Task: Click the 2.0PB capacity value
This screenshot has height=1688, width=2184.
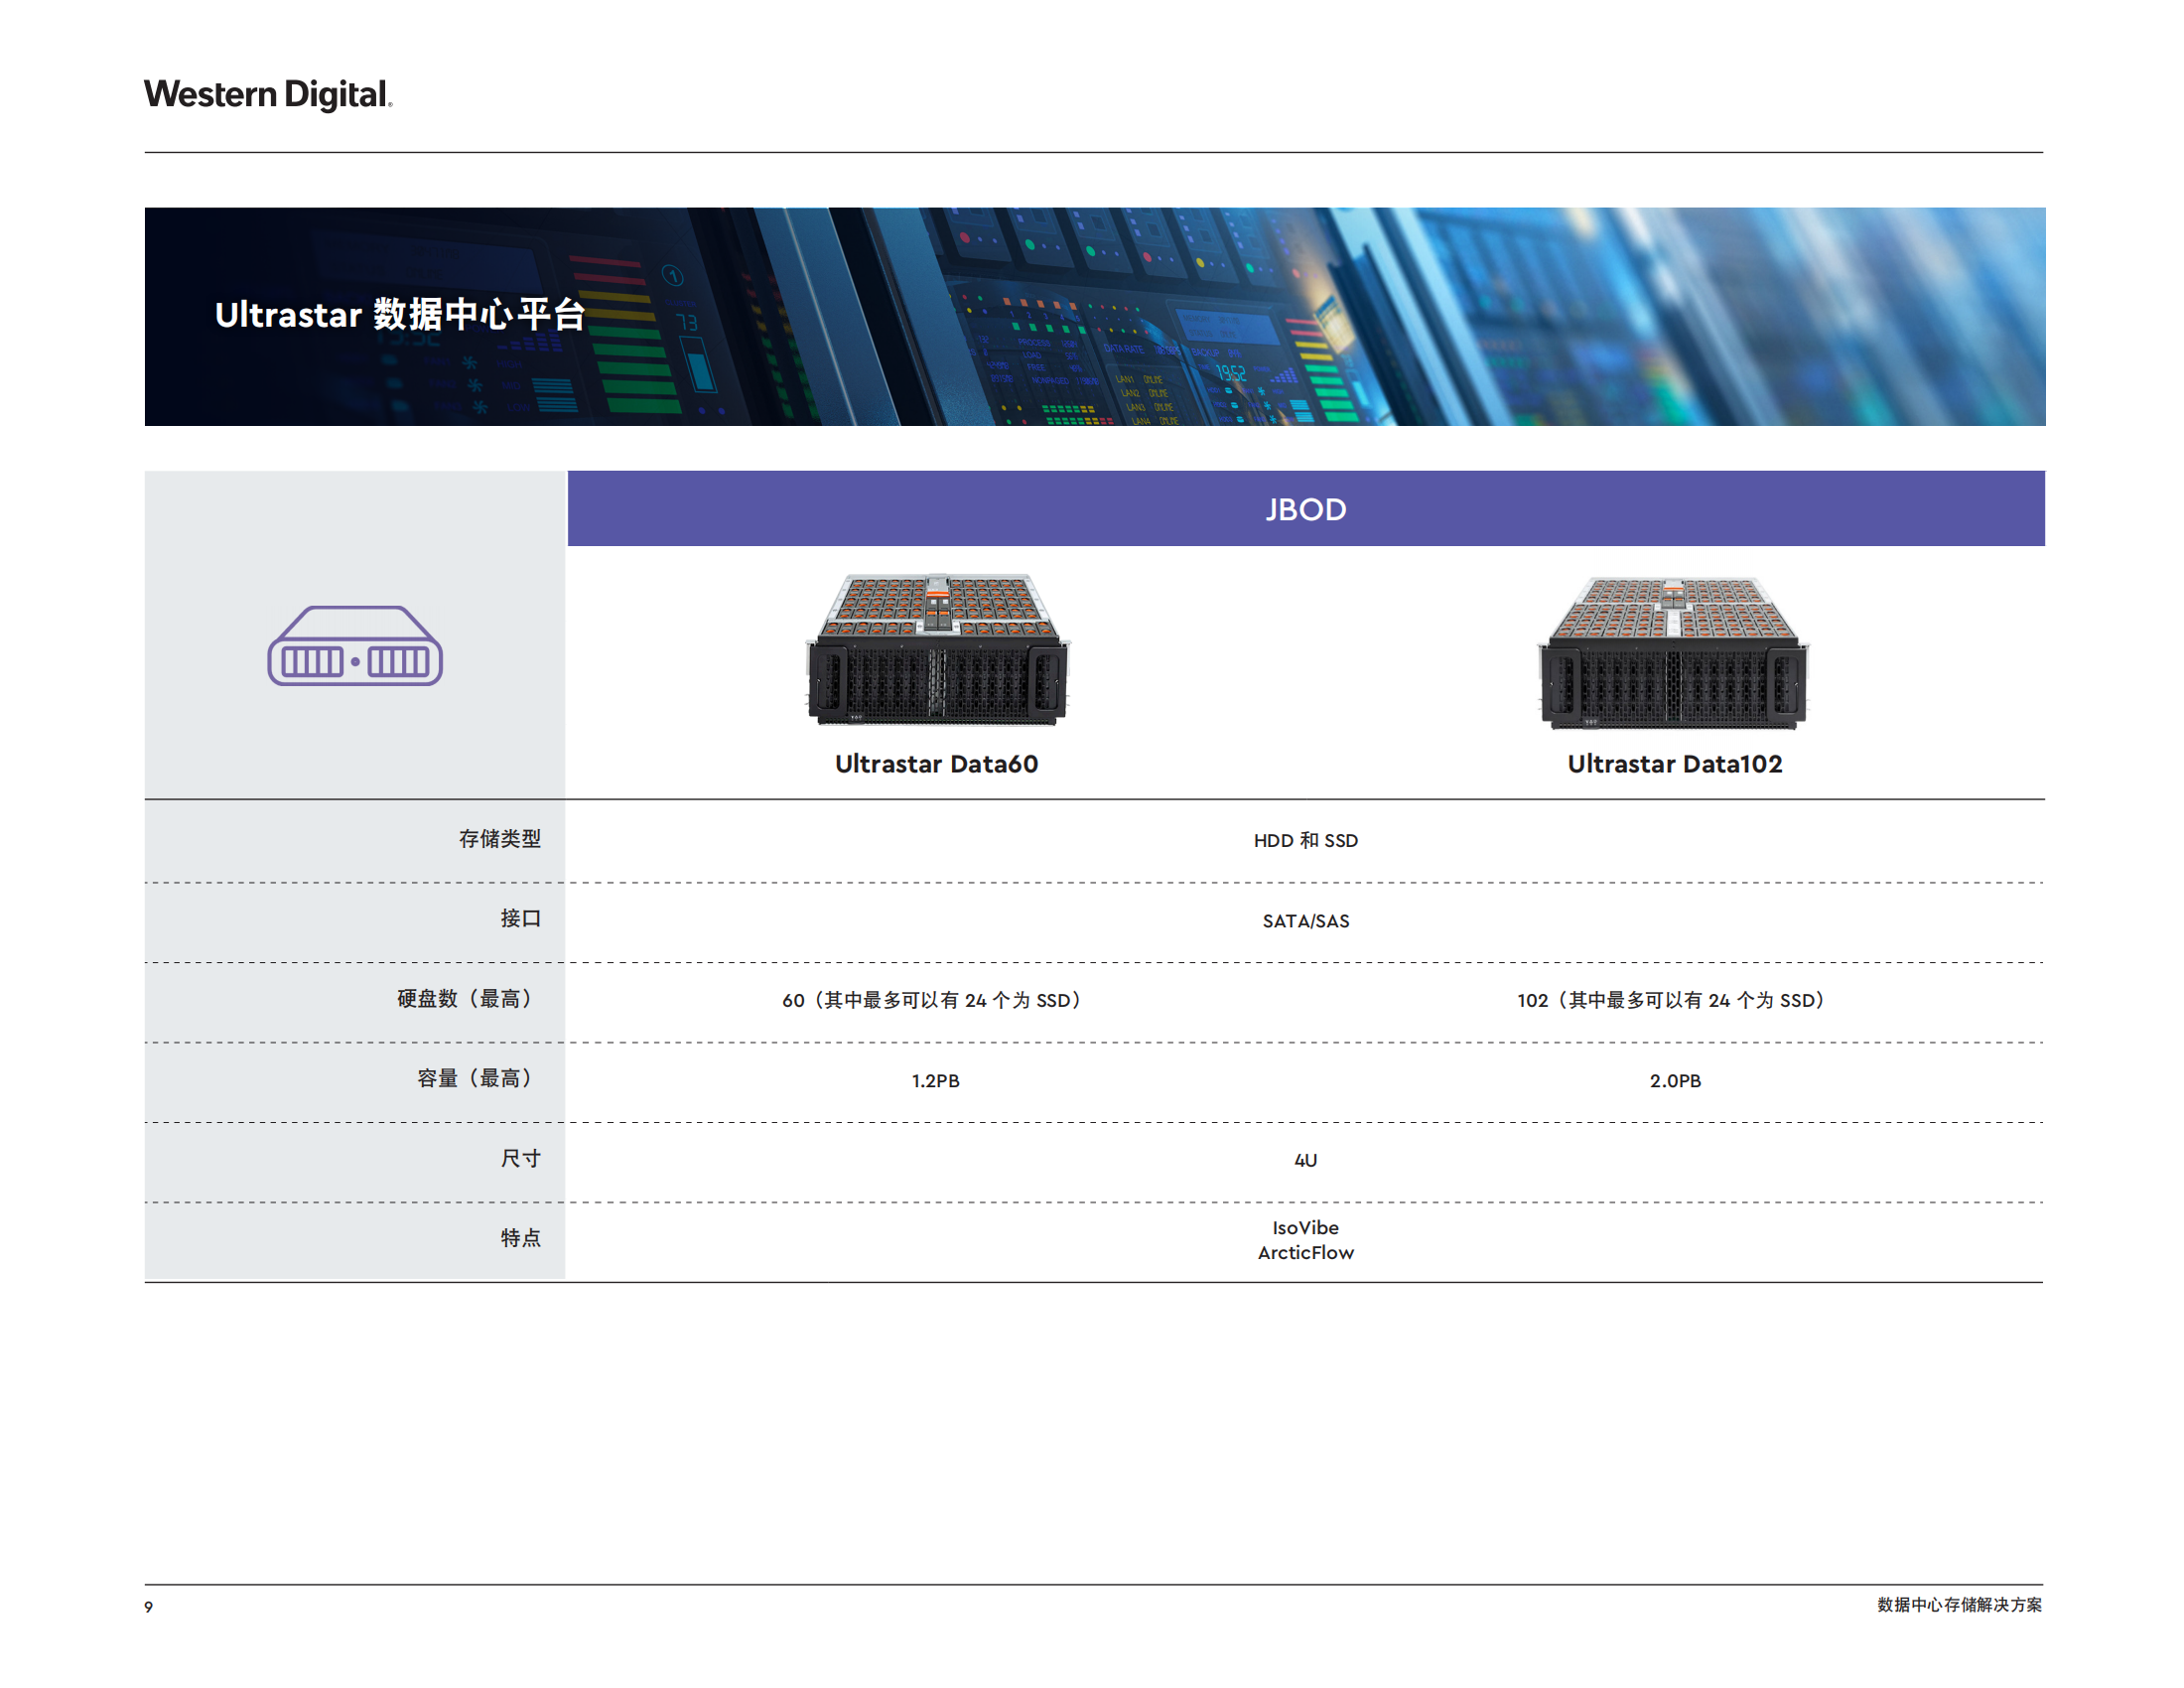Action: tap(1675, 1081)
